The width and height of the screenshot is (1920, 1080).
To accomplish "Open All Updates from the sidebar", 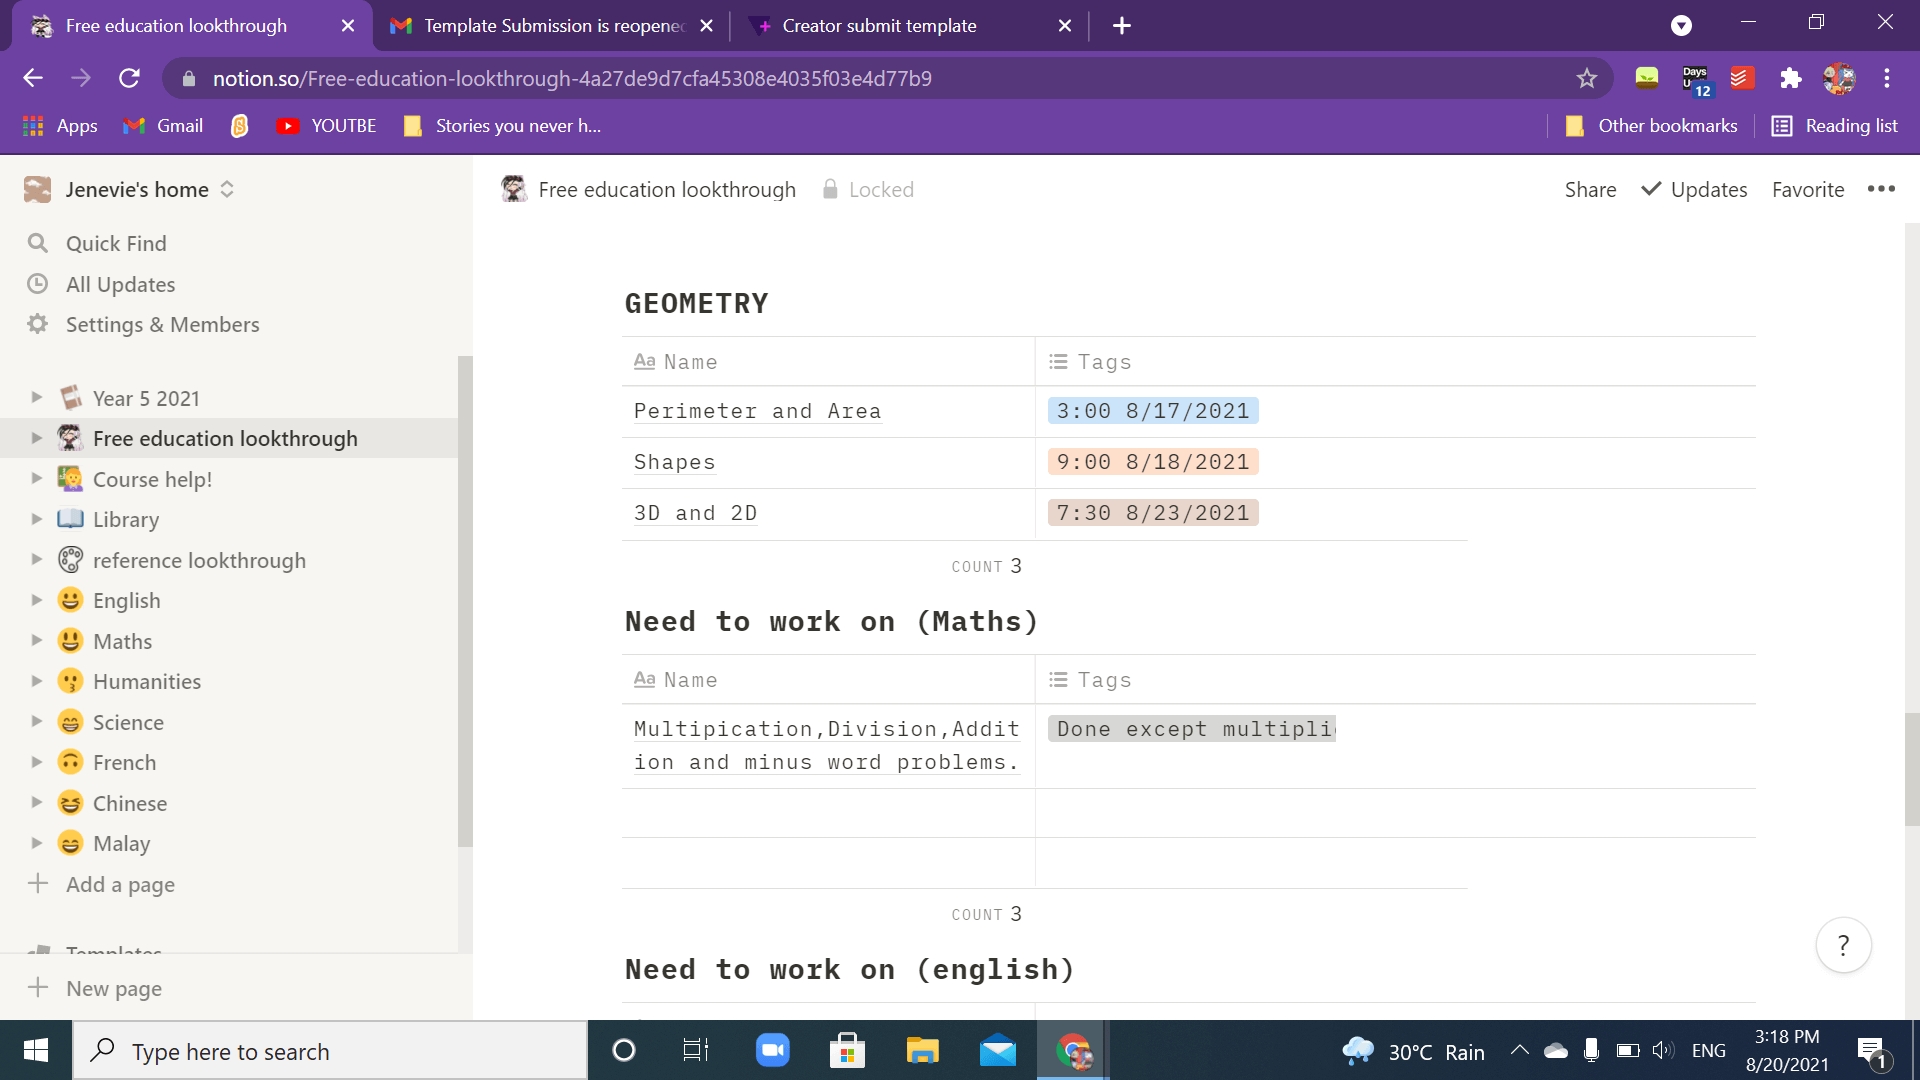I will [x=119, y=284].
